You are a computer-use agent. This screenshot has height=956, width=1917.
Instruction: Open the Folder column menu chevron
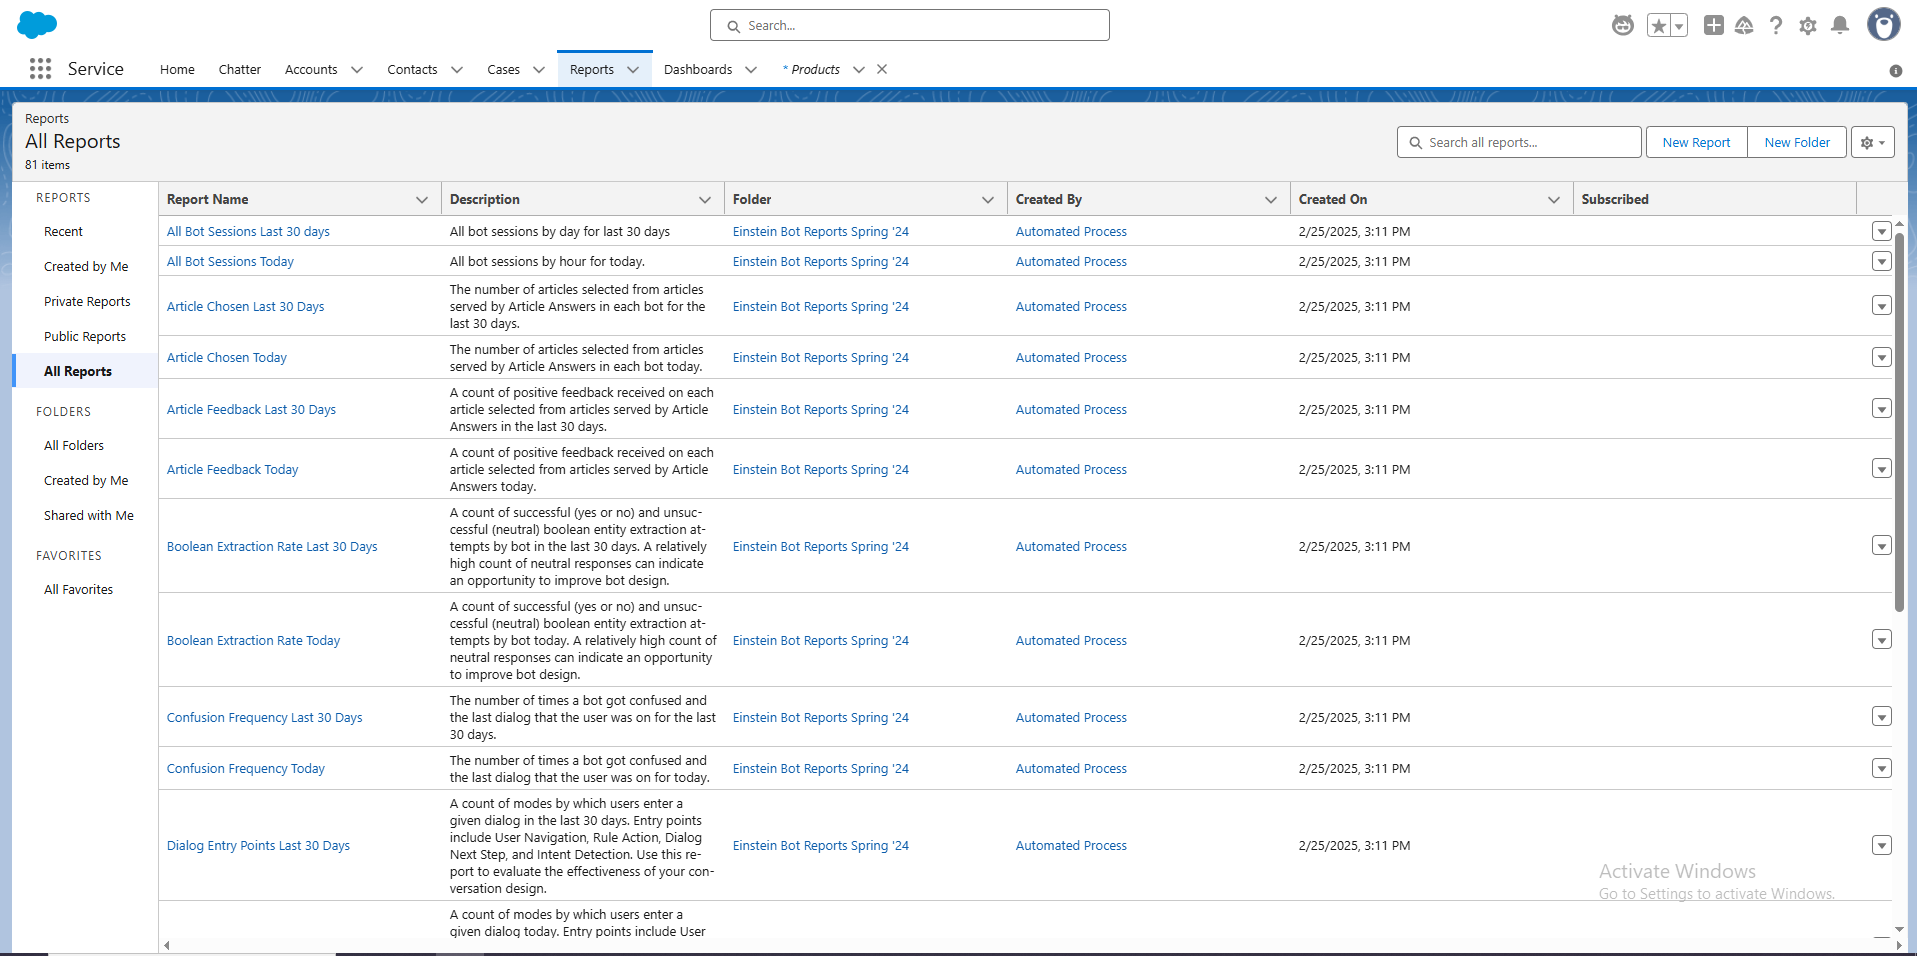tap(988, 200)
